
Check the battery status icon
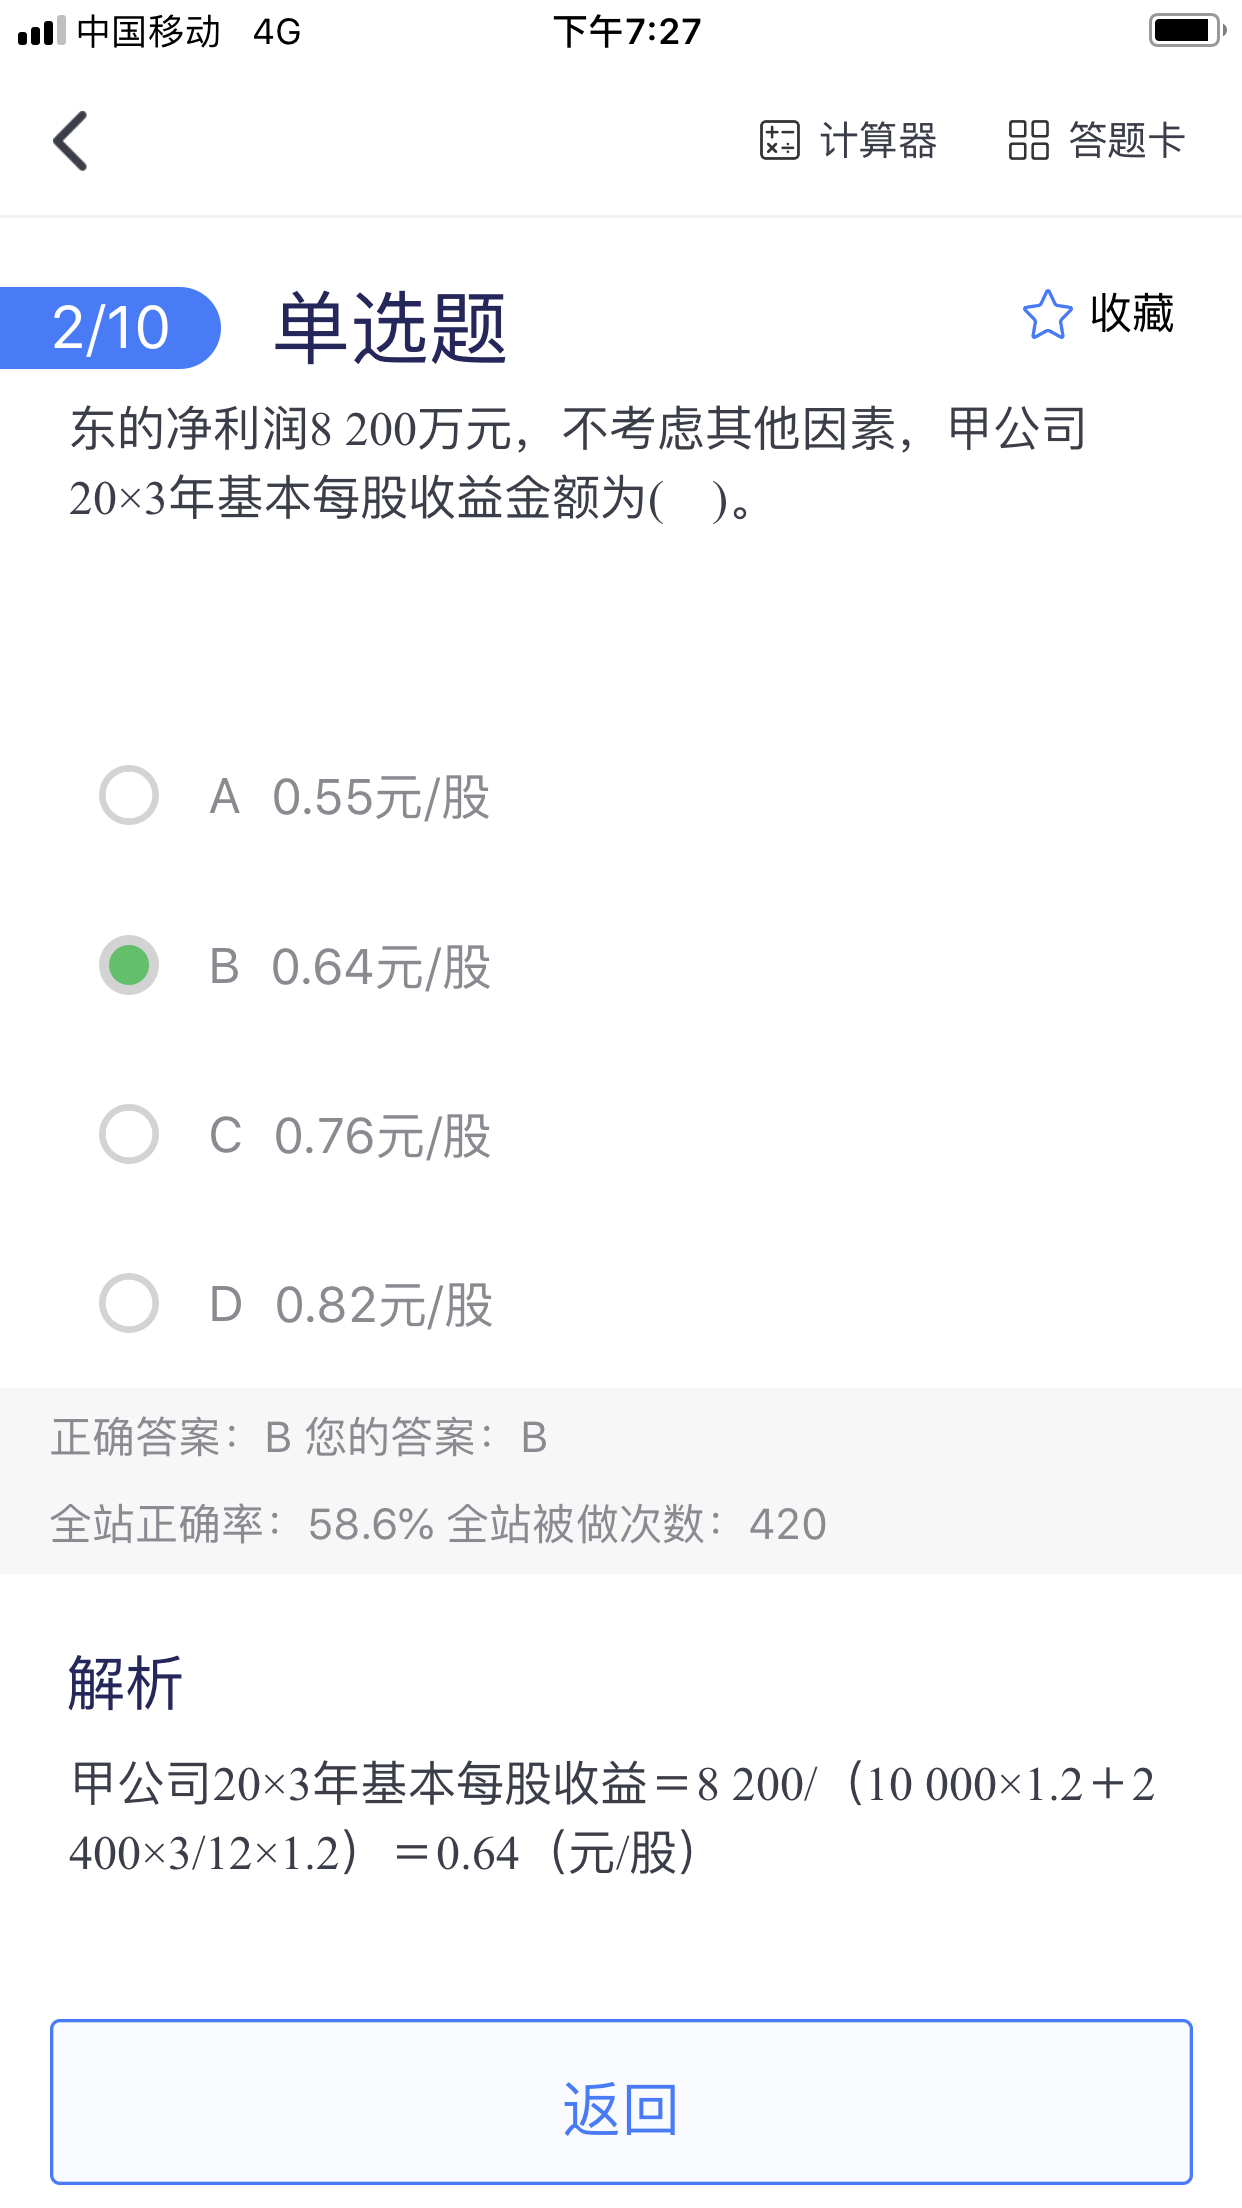tap(1186, 31)
